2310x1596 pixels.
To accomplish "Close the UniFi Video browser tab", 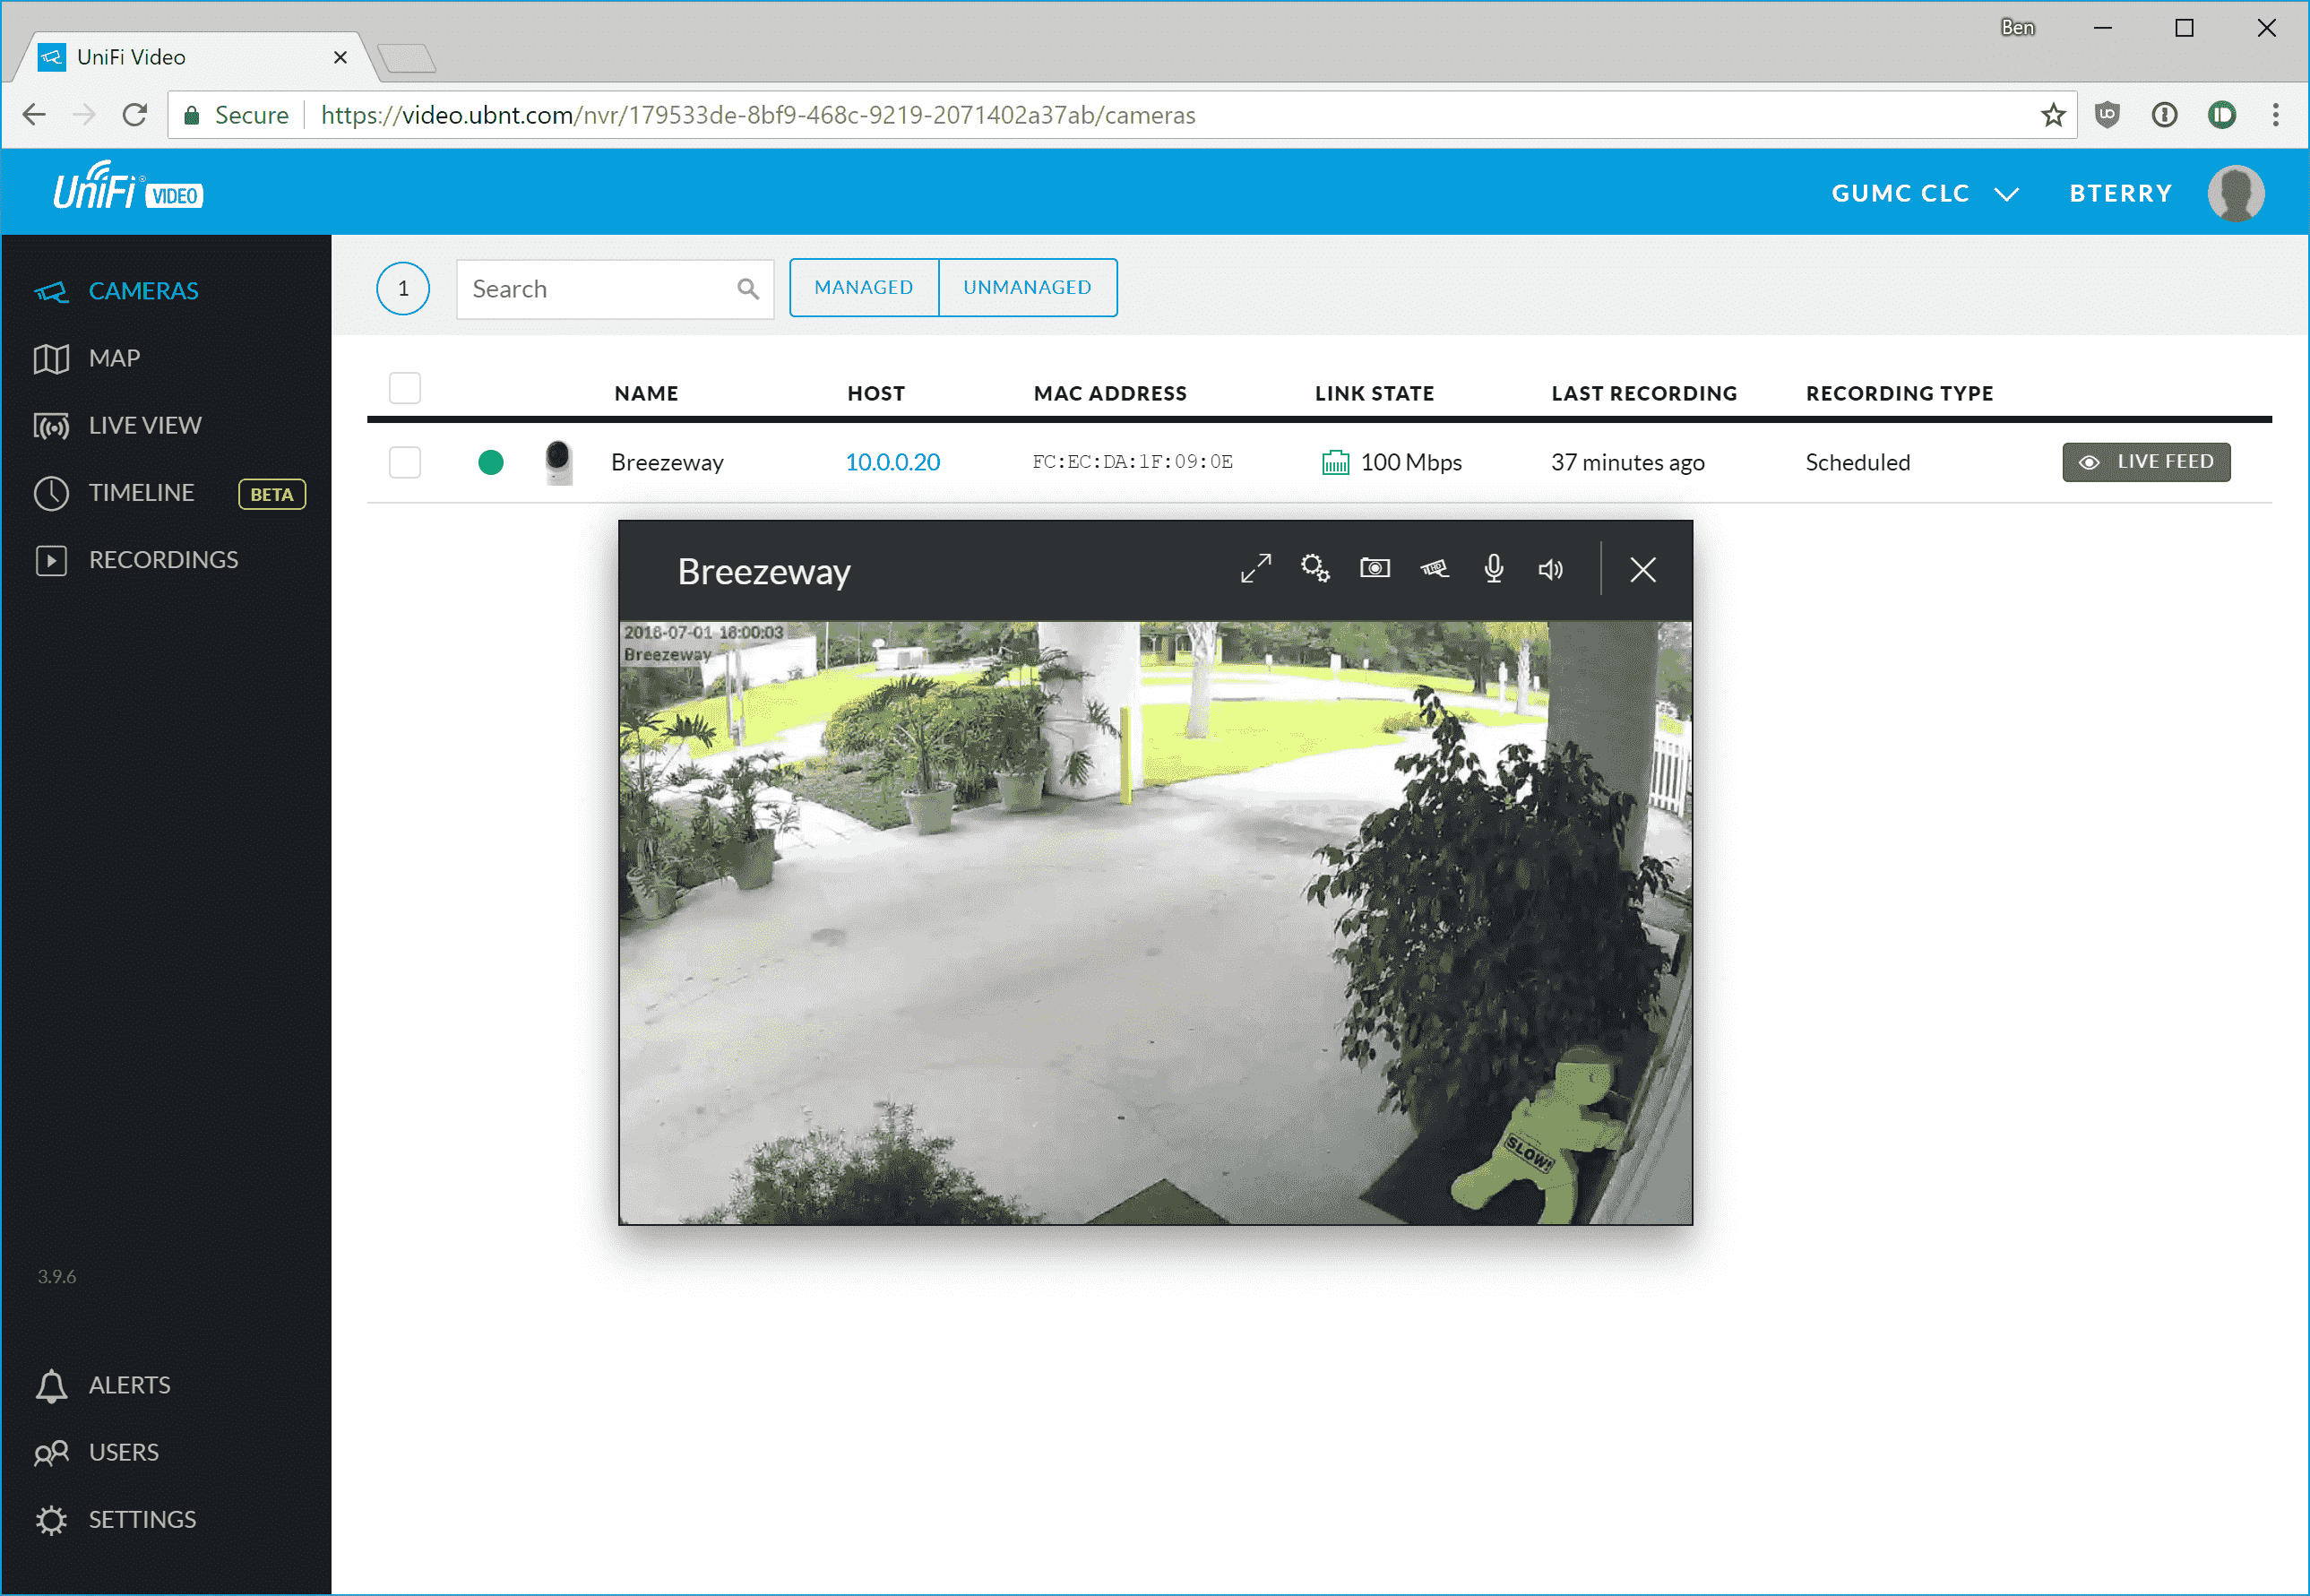I will (340, 57).
